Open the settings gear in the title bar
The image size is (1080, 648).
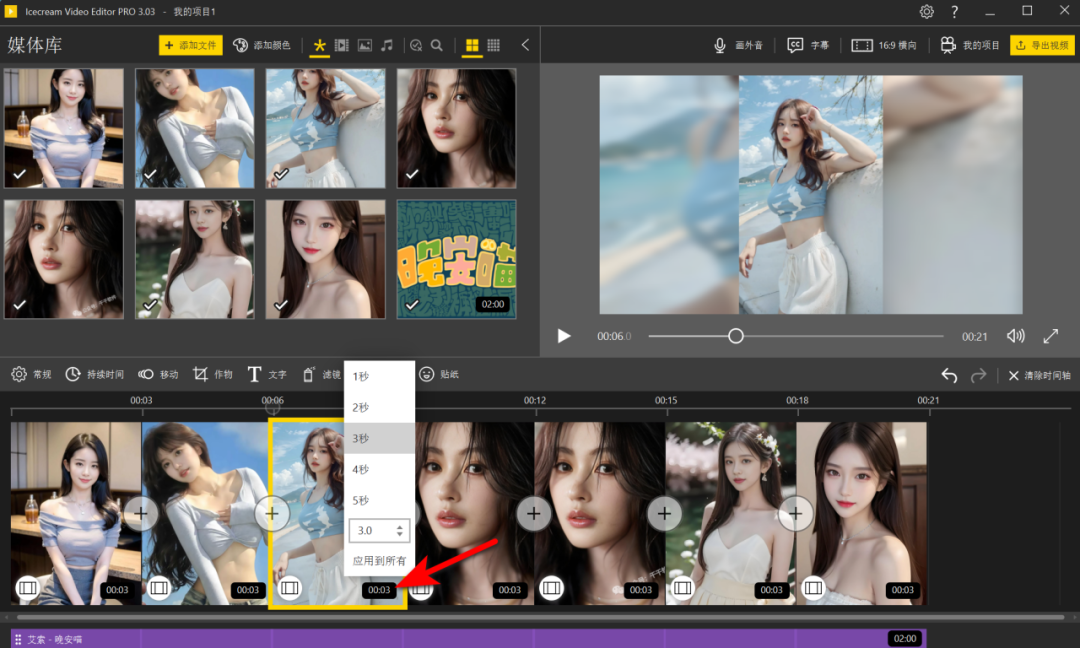pyautogui.click(x=926, y=12)
